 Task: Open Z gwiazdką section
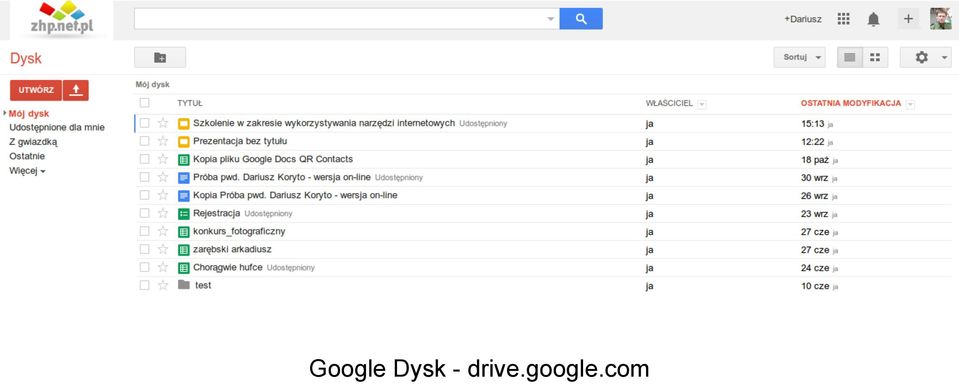pos(34,142)
